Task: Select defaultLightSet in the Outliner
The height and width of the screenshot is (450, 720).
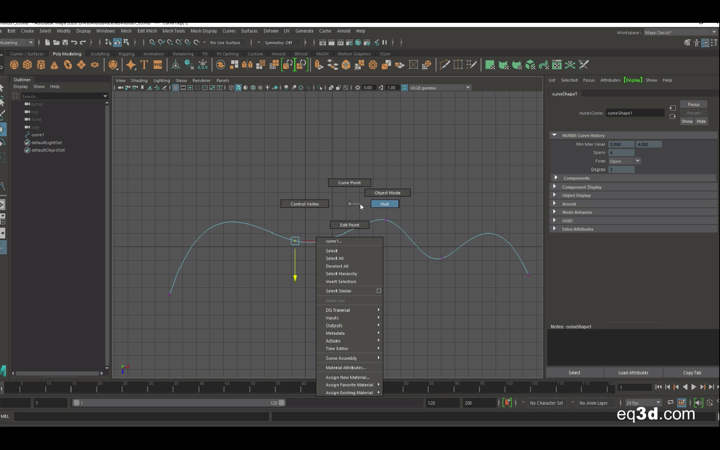Action: pos(46,143)
